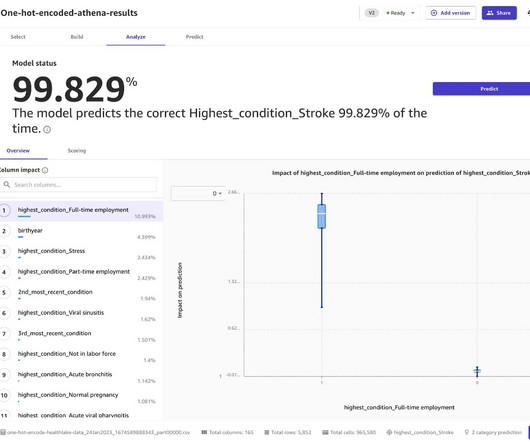The width and height of the screenshot is (530, 442).
Task: Select the 3rd_most_recent_condition row
Action: [81, 336]
